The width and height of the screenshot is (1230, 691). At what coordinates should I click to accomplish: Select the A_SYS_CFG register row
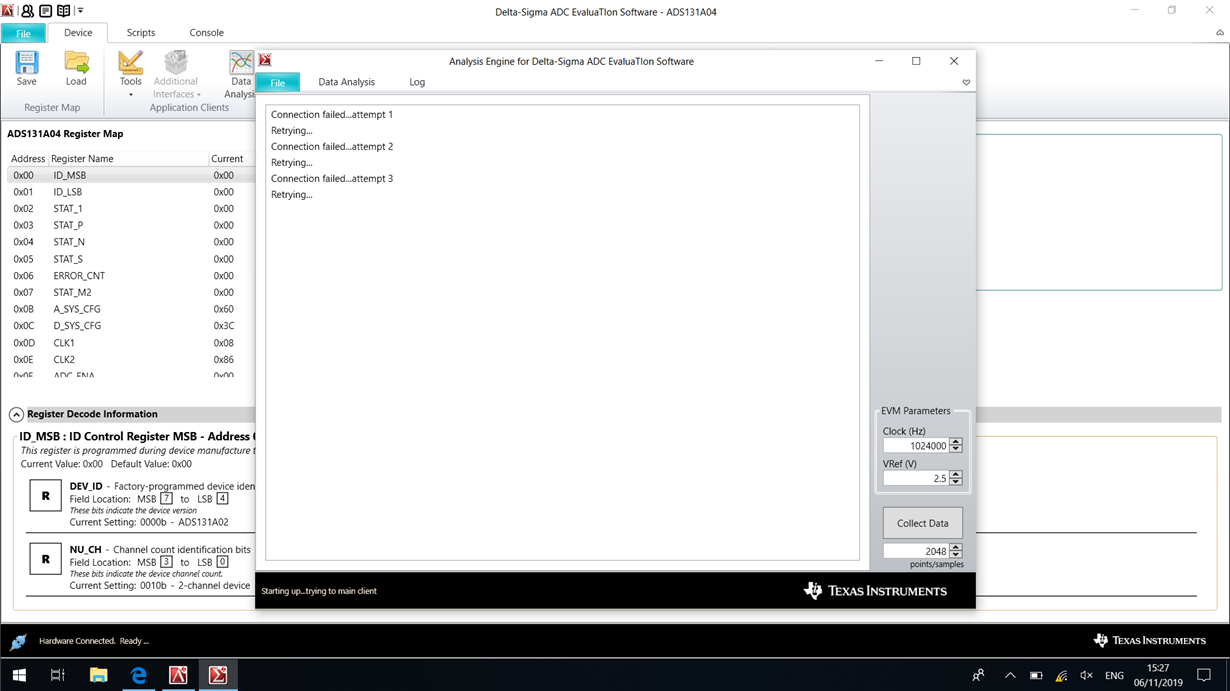(131, 309)
